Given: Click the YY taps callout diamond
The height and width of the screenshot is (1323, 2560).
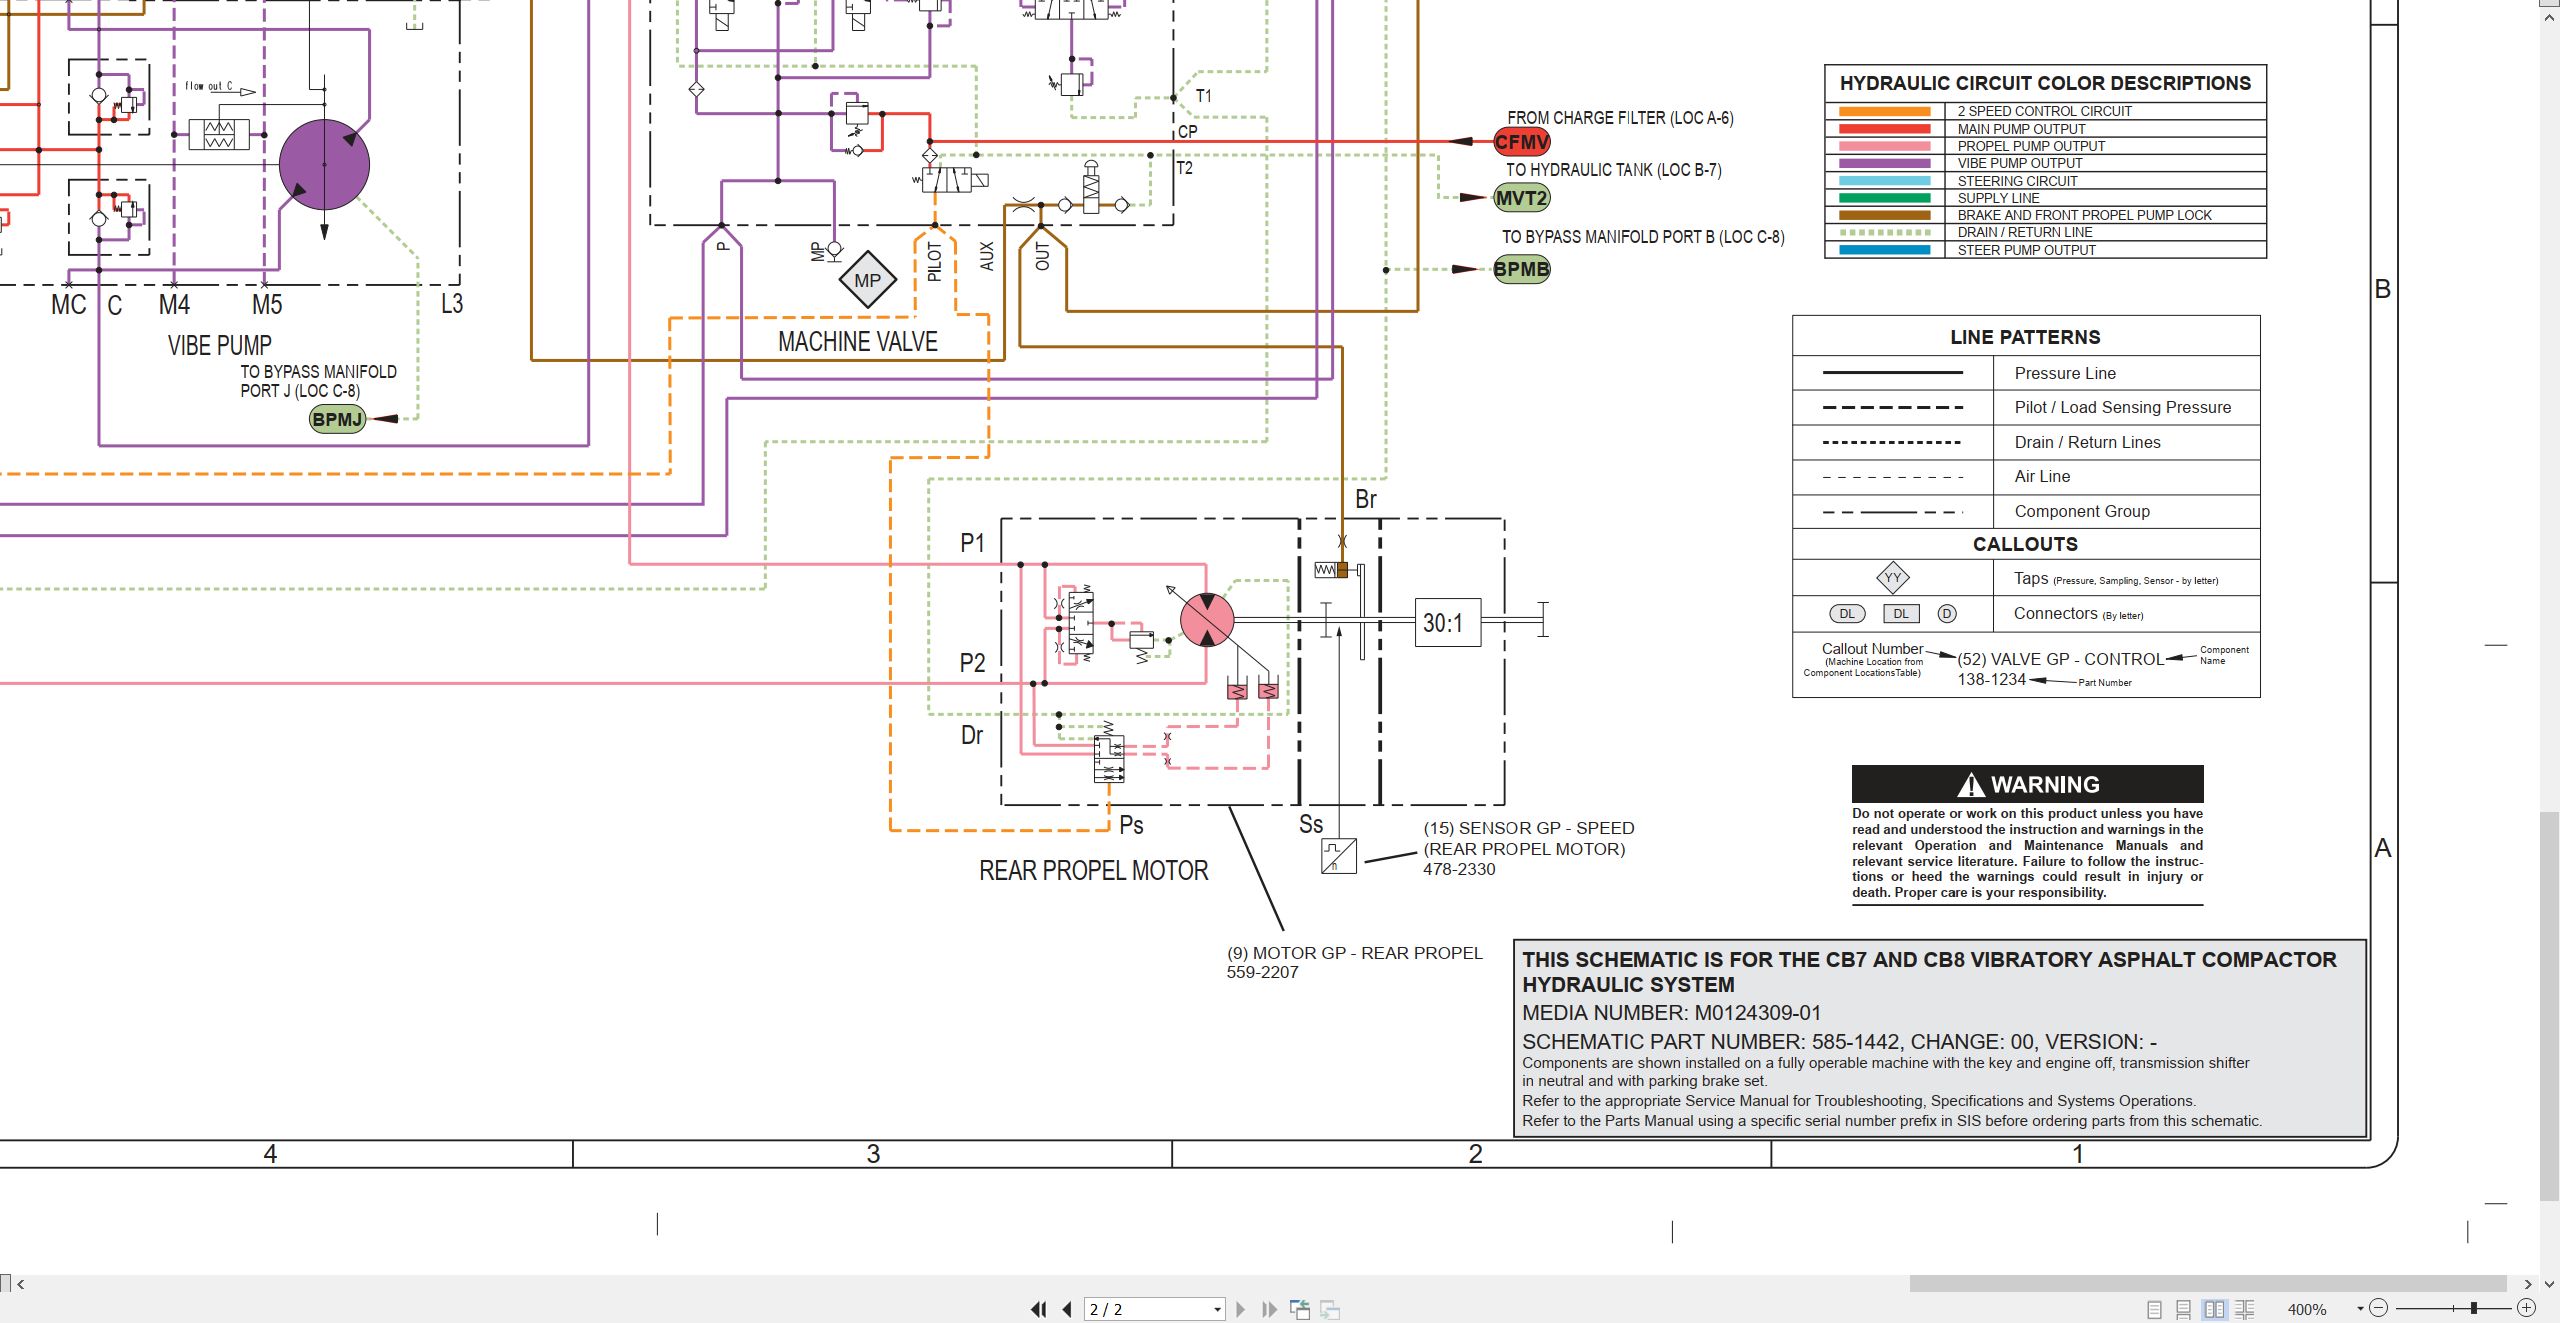Looking at the screenshot, I should 1892,577.
